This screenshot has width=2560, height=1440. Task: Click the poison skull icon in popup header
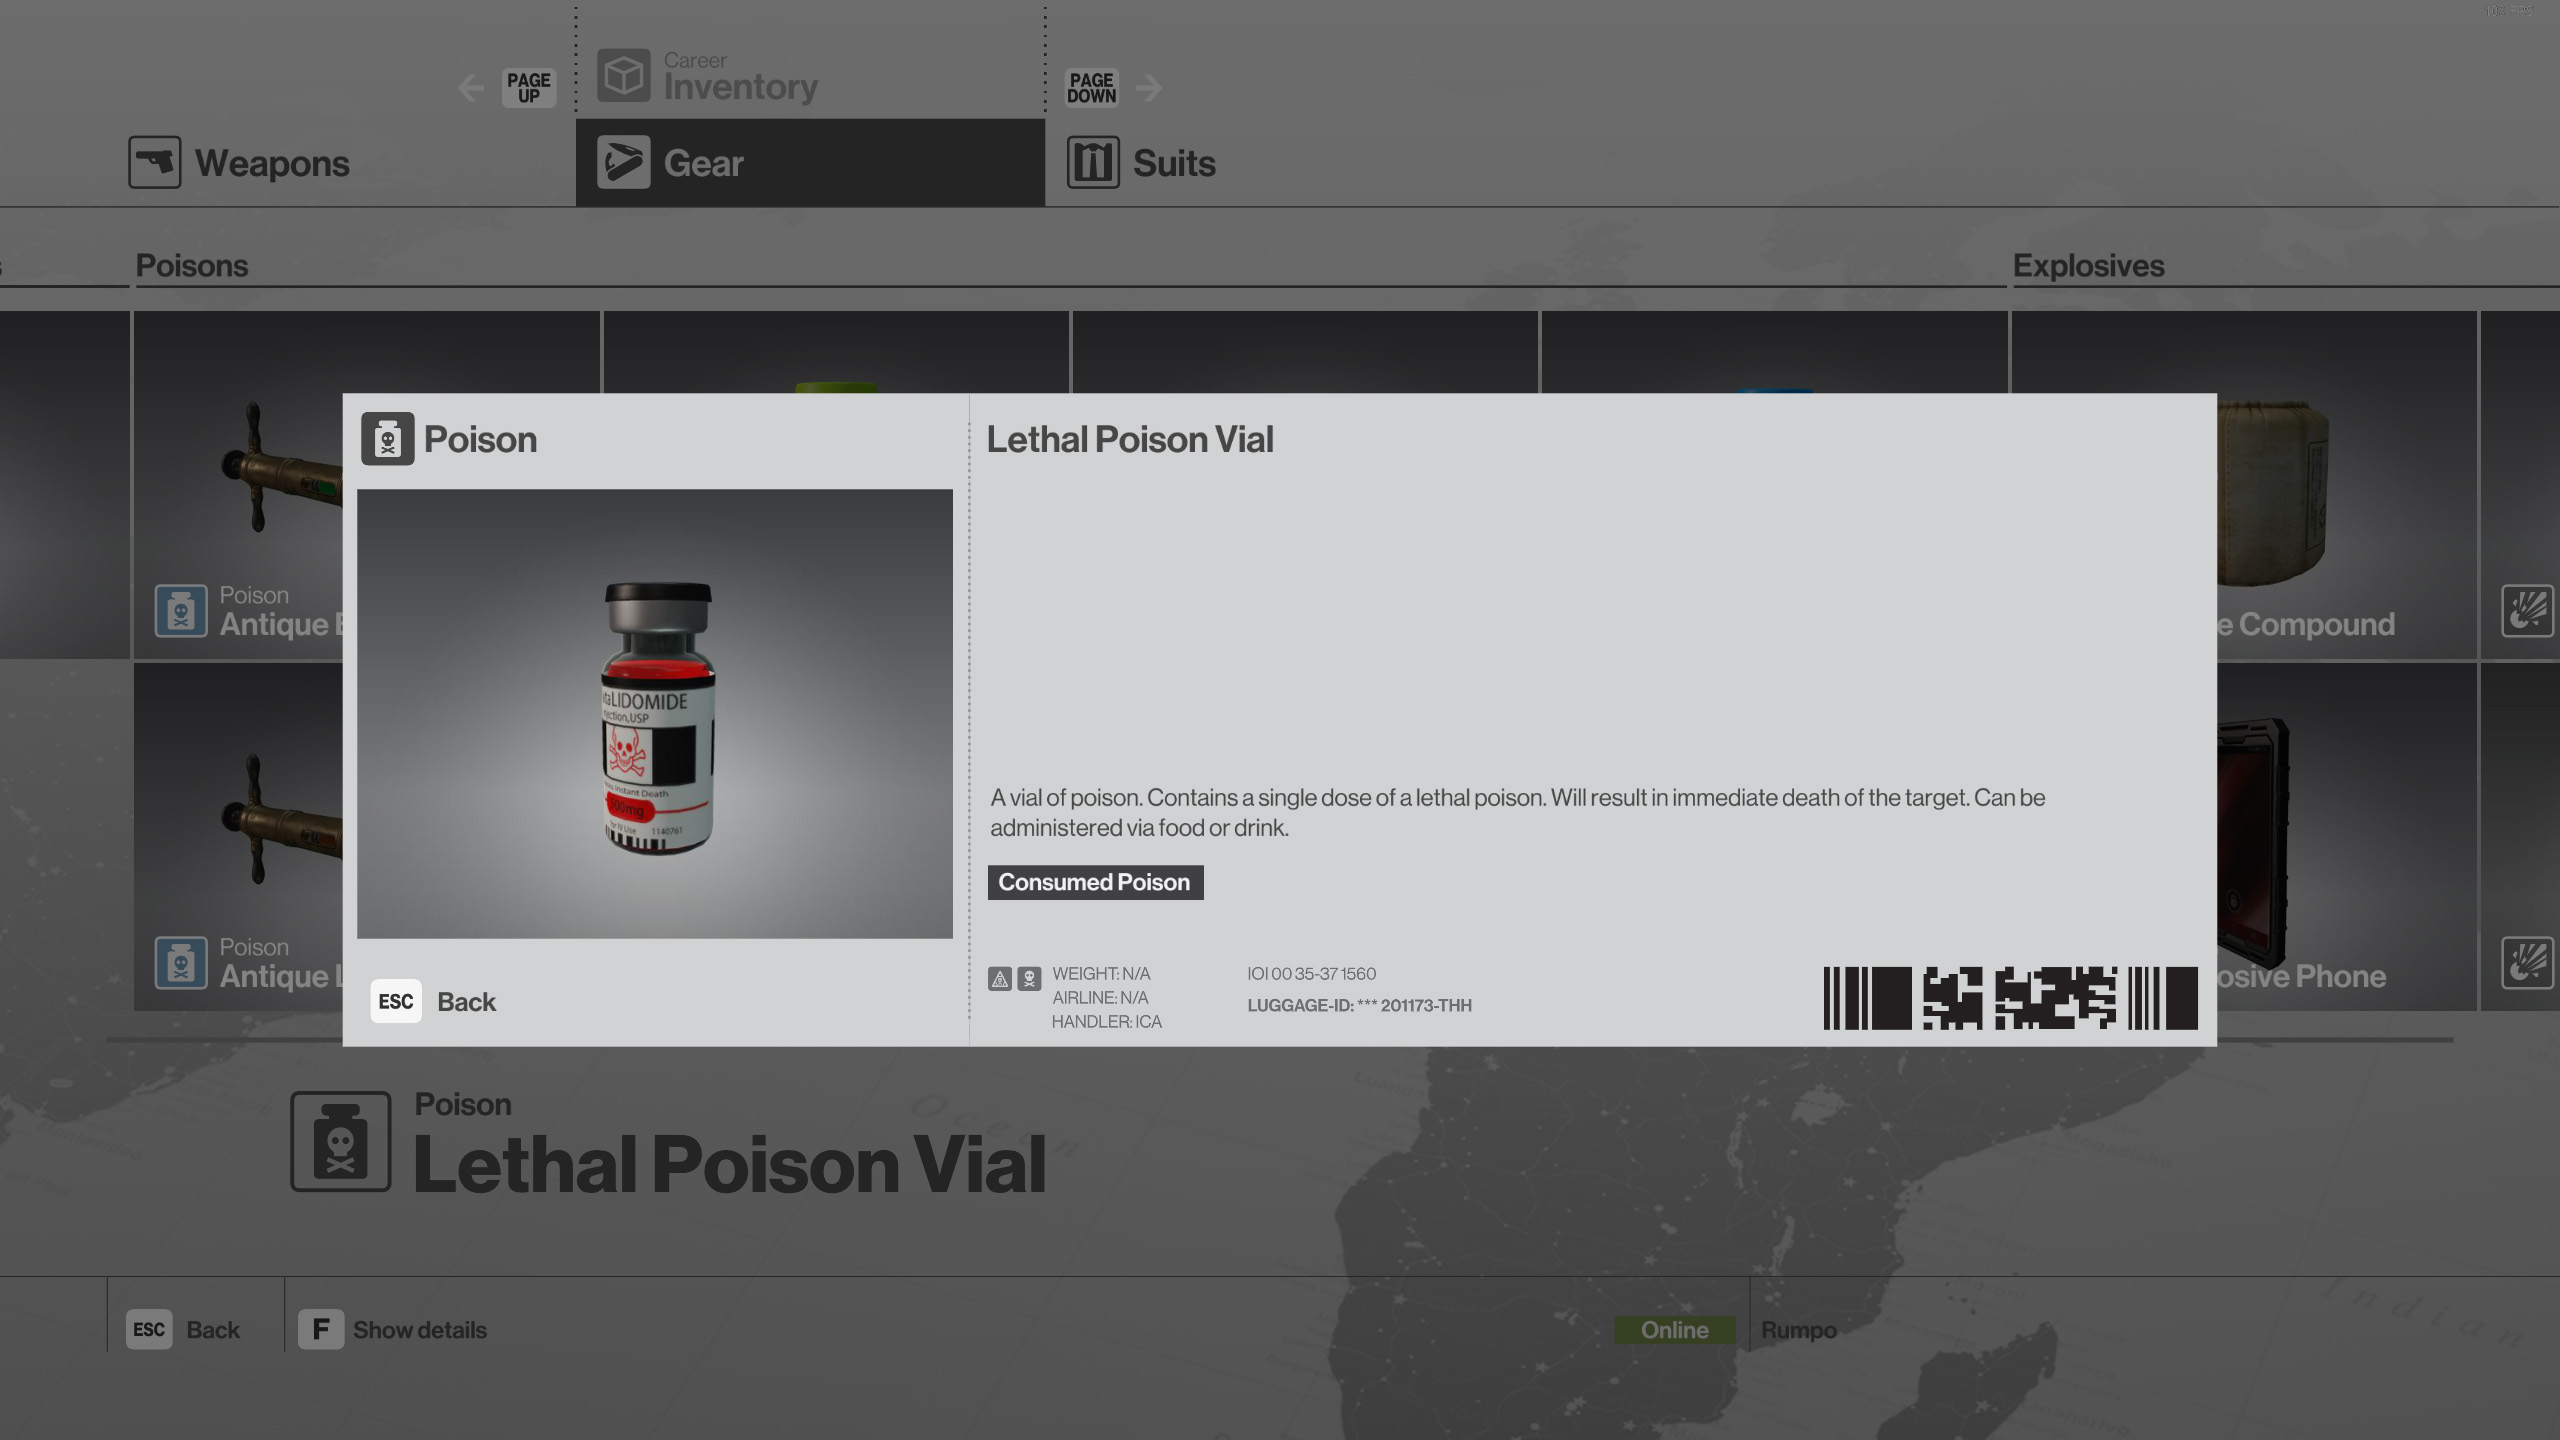point(387,439)
